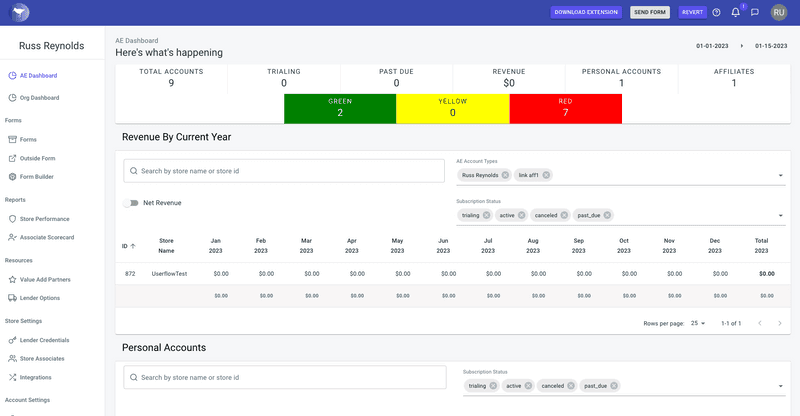The height and width of the screenshot is (416, 800).
Task: Expand the AE Account Types dropdown
Action: point(780,176)
